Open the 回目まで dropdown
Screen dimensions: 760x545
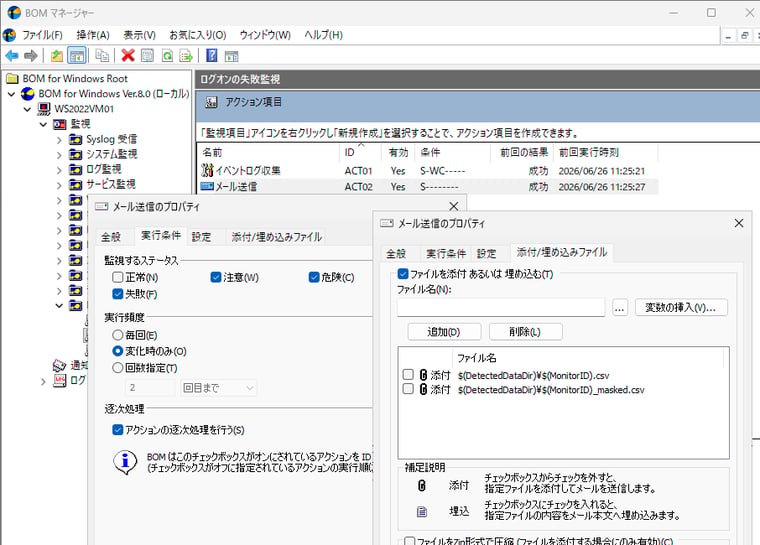coord(218,388)
